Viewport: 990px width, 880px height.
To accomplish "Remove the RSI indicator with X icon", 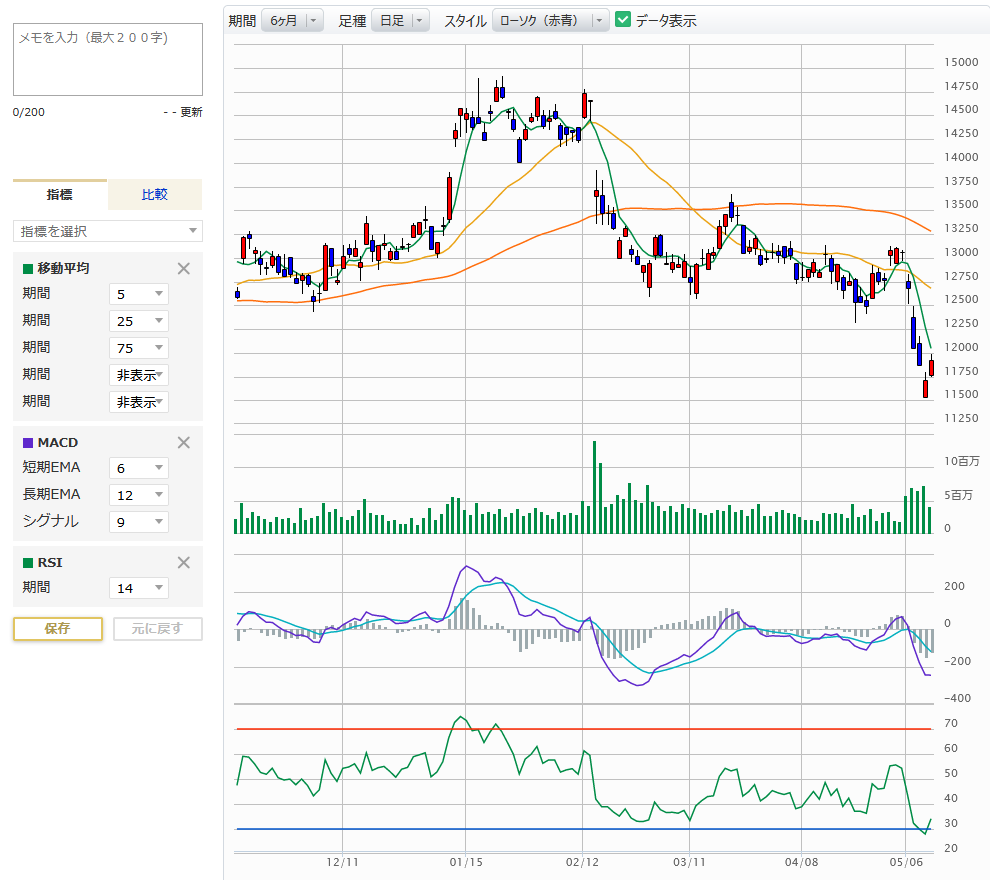I will pos(183,562).
